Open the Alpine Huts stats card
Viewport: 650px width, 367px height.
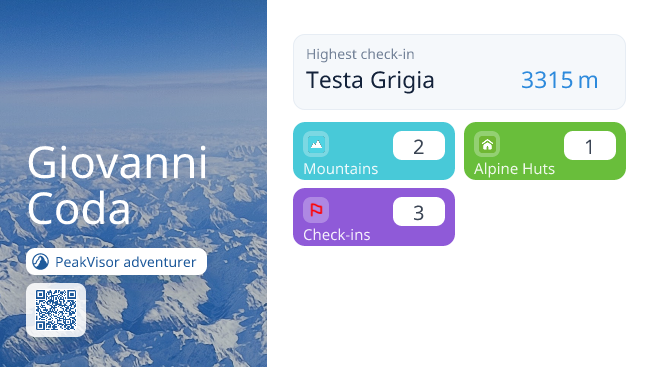click(545, 151)
